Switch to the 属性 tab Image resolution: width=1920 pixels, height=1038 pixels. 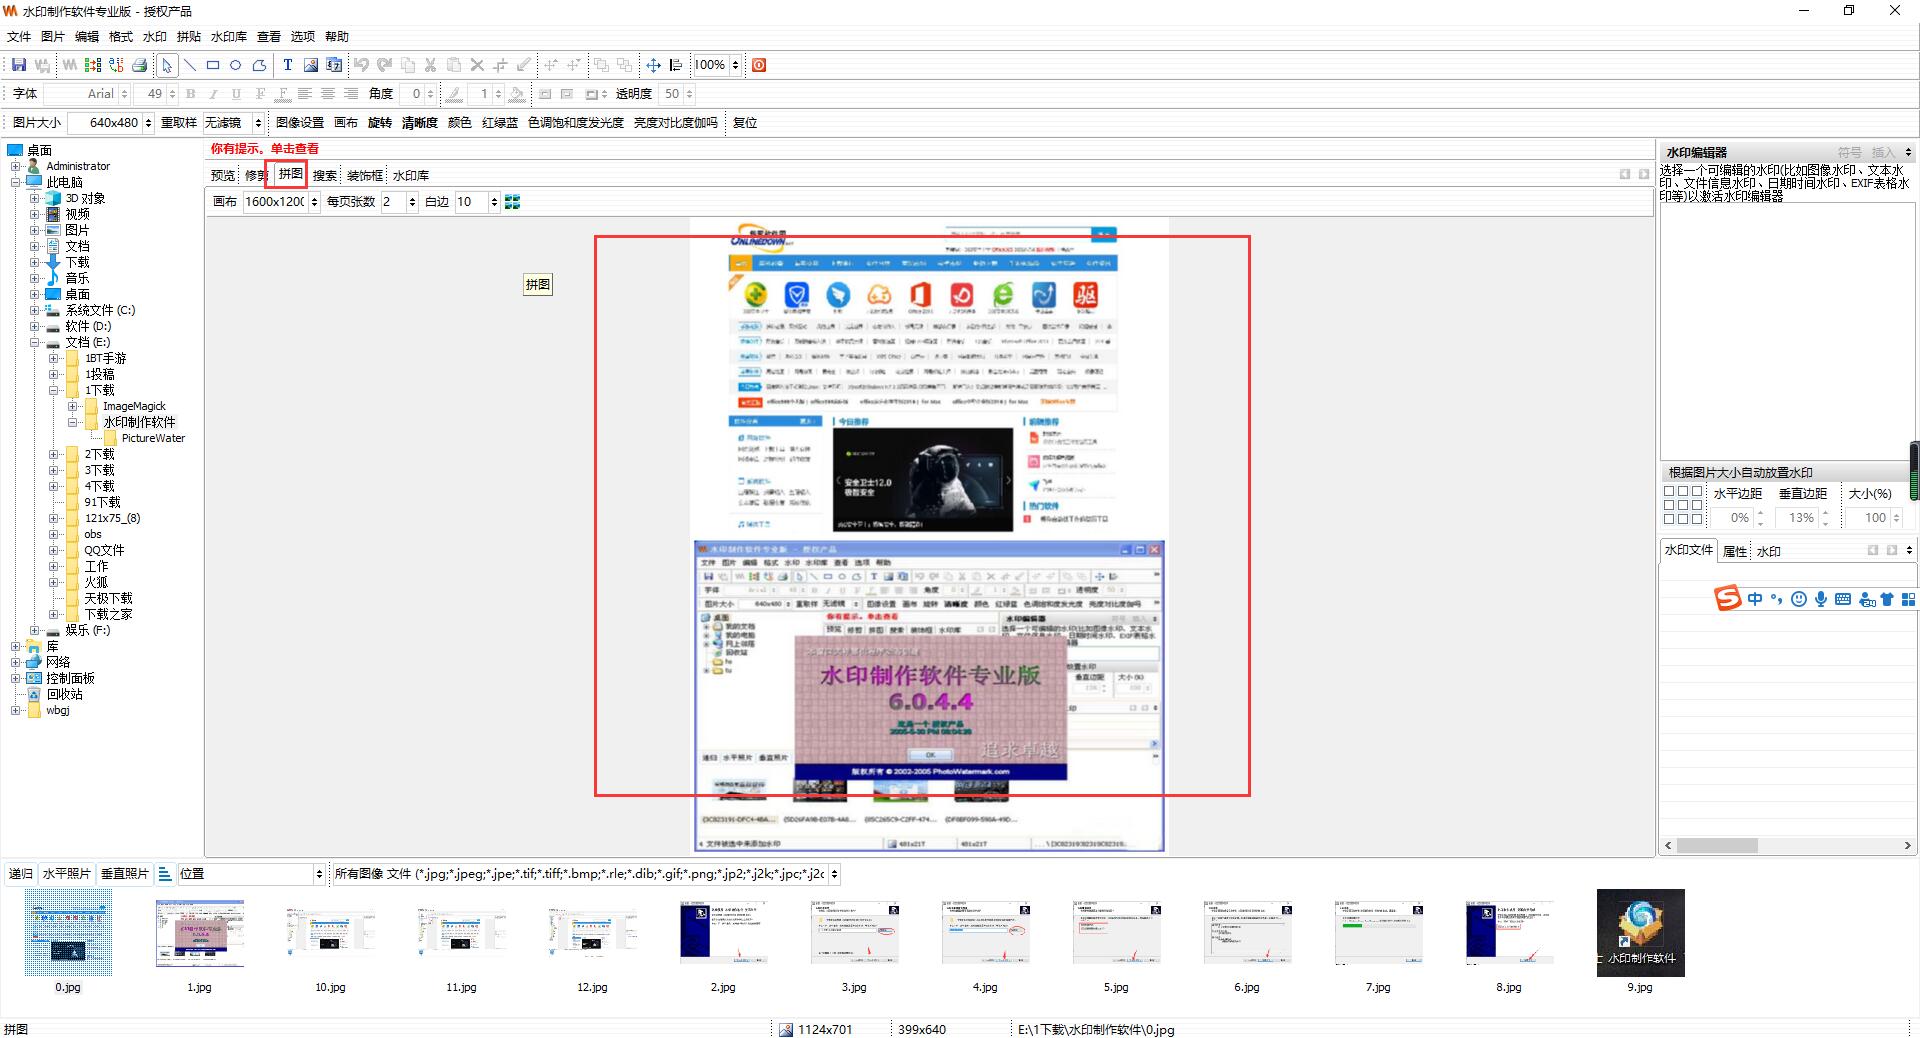pyautogui.click(x=1735, y=551)
